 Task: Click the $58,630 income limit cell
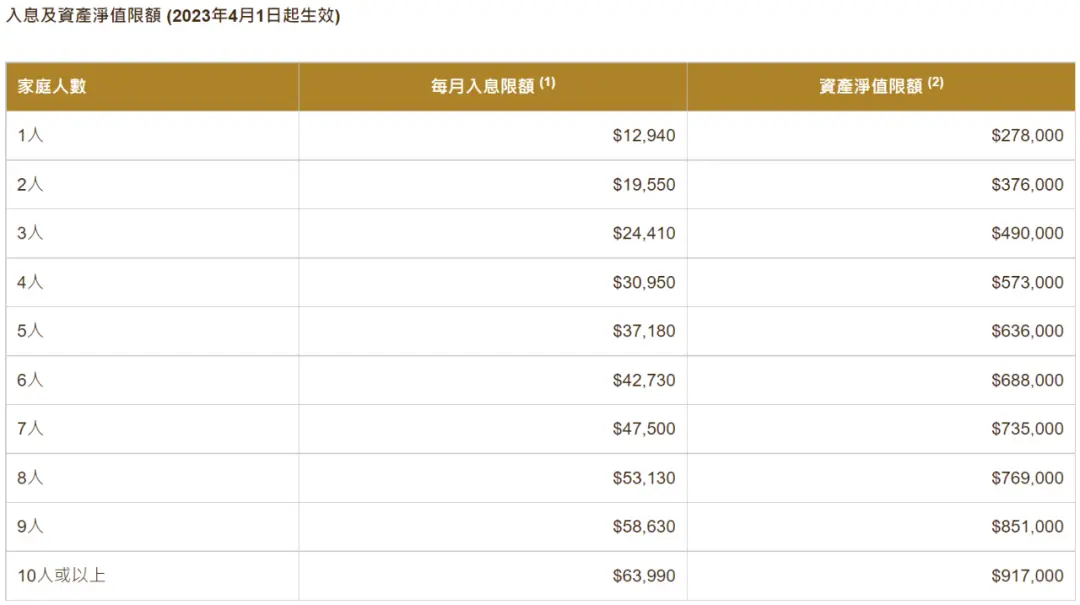pyautogui.click(x=644, y=527)
